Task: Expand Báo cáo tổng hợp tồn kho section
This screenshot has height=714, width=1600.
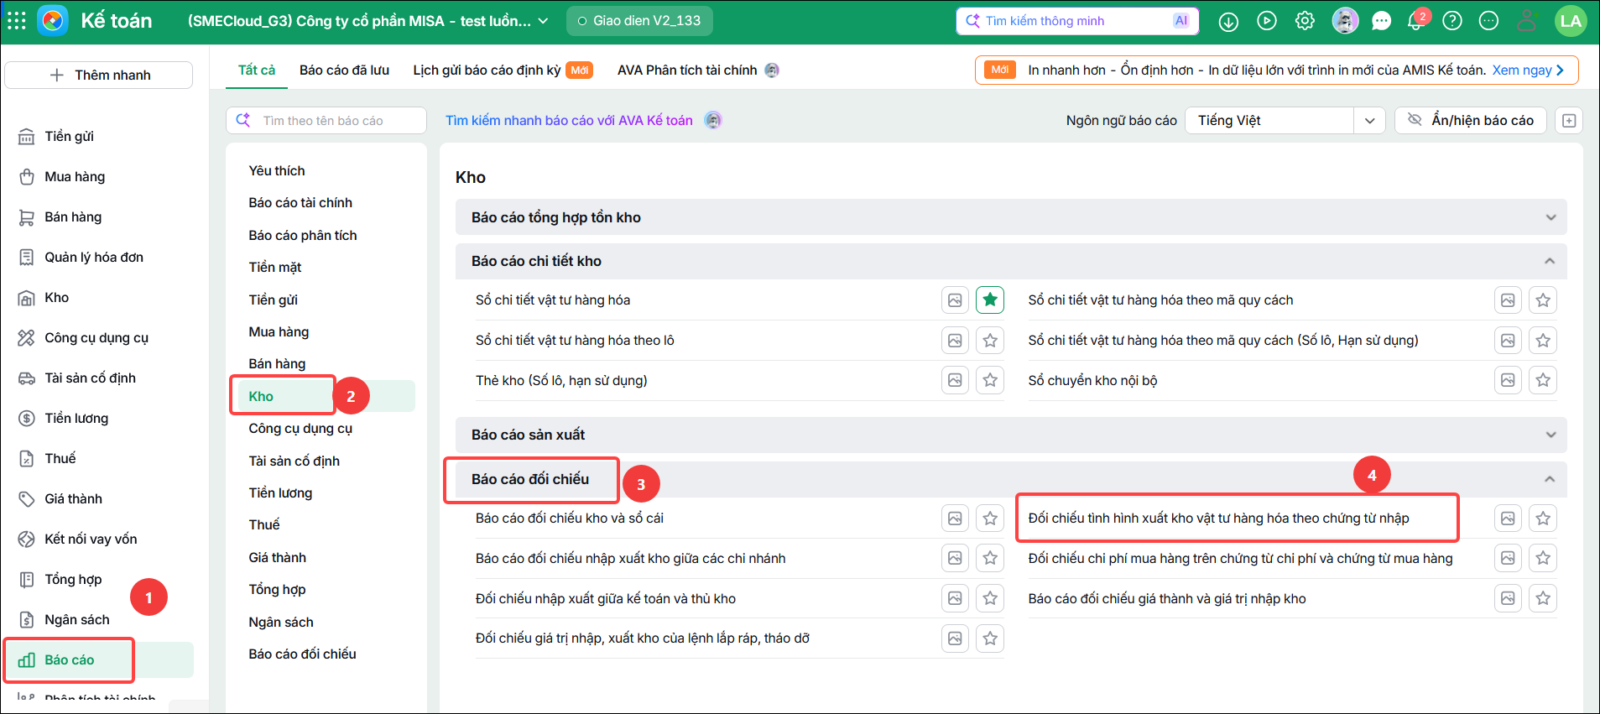Action: point(1010,217)
